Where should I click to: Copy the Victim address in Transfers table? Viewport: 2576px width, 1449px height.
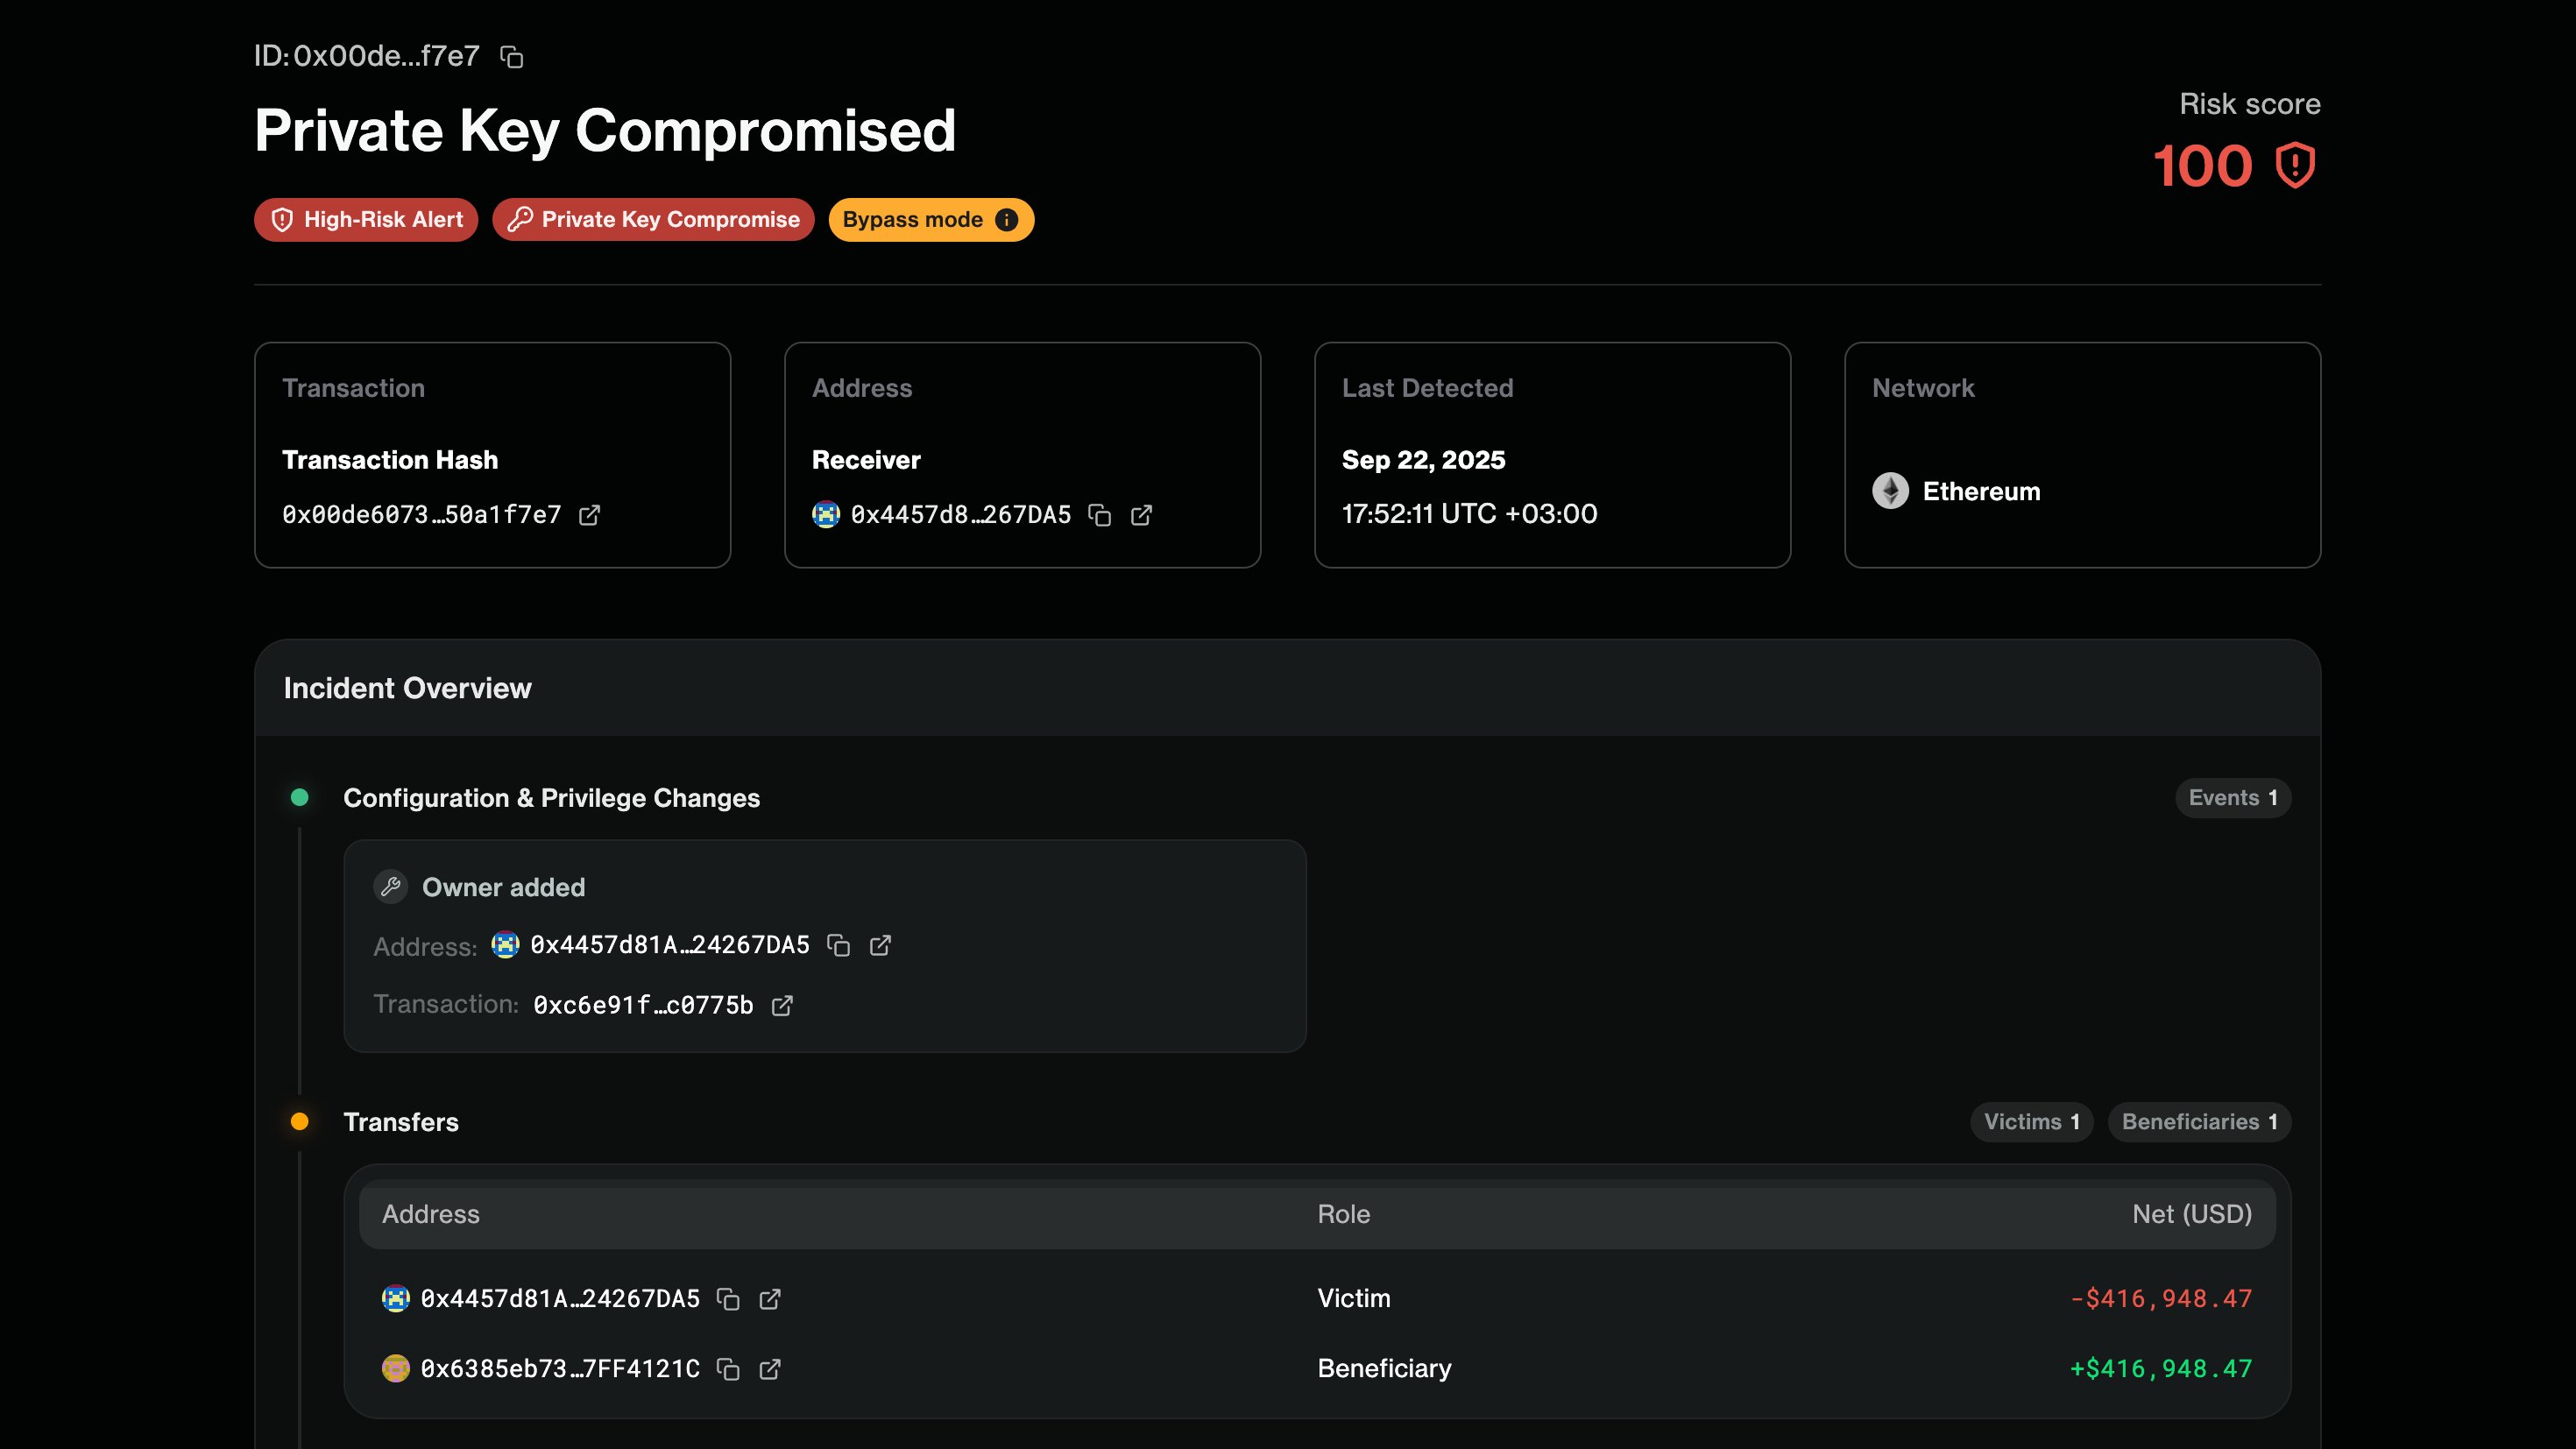tap(729, 1299)
